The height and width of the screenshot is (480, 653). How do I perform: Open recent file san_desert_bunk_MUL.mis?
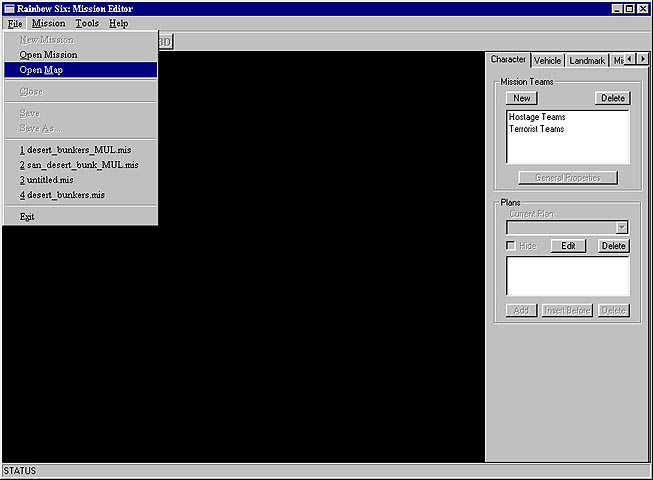(80, 165)
